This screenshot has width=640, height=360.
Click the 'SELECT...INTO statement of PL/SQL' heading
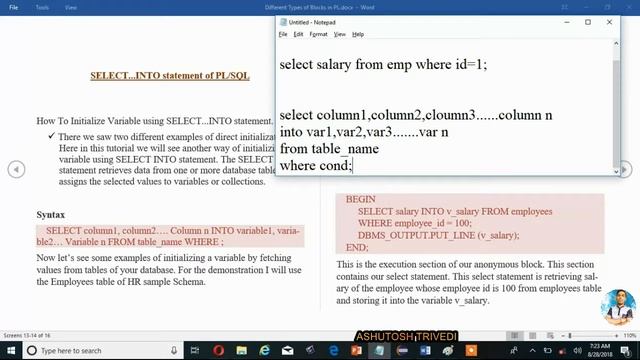pos(170,76)
